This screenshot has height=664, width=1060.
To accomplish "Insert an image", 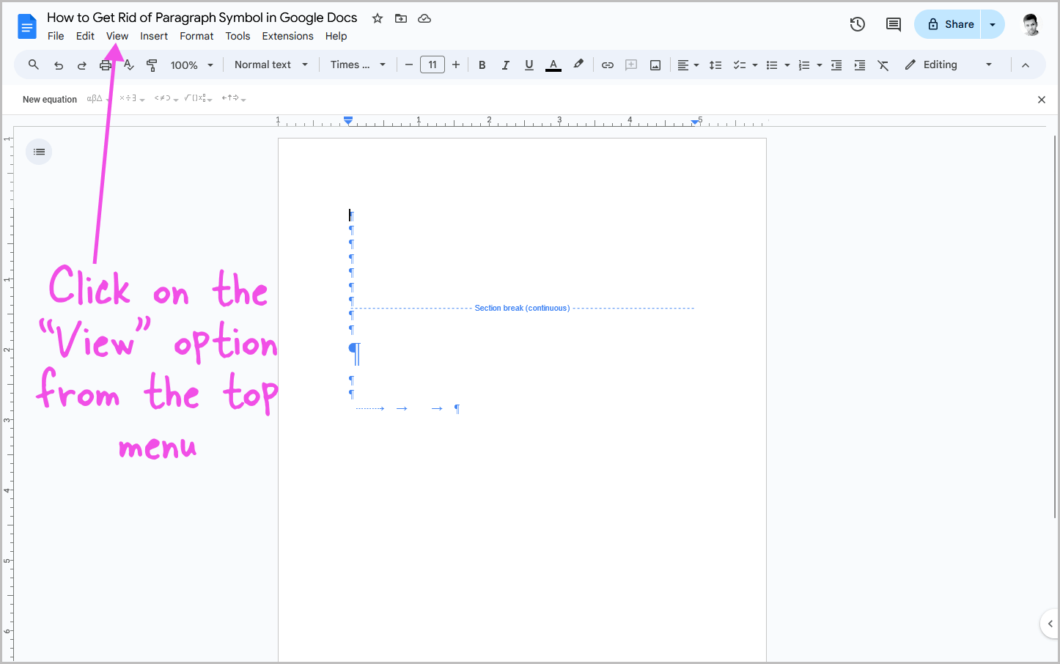I will pos(655,65).
